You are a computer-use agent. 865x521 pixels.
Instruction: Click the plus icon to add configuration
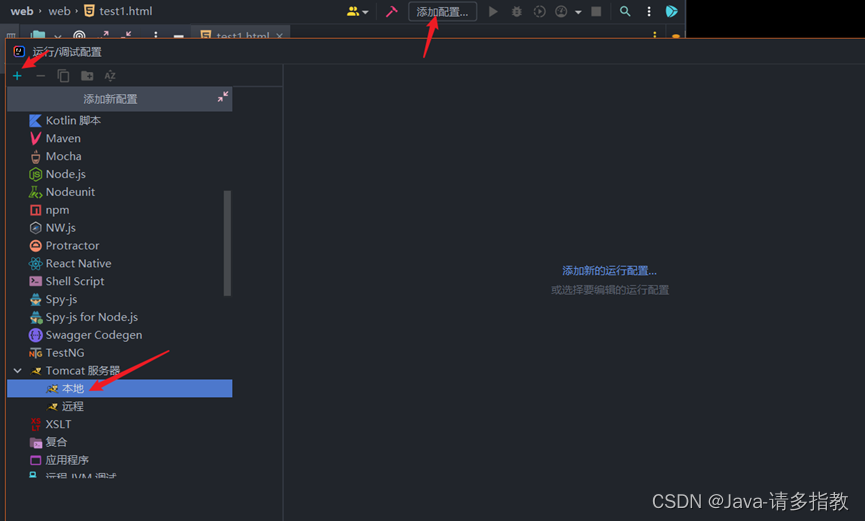17,76
